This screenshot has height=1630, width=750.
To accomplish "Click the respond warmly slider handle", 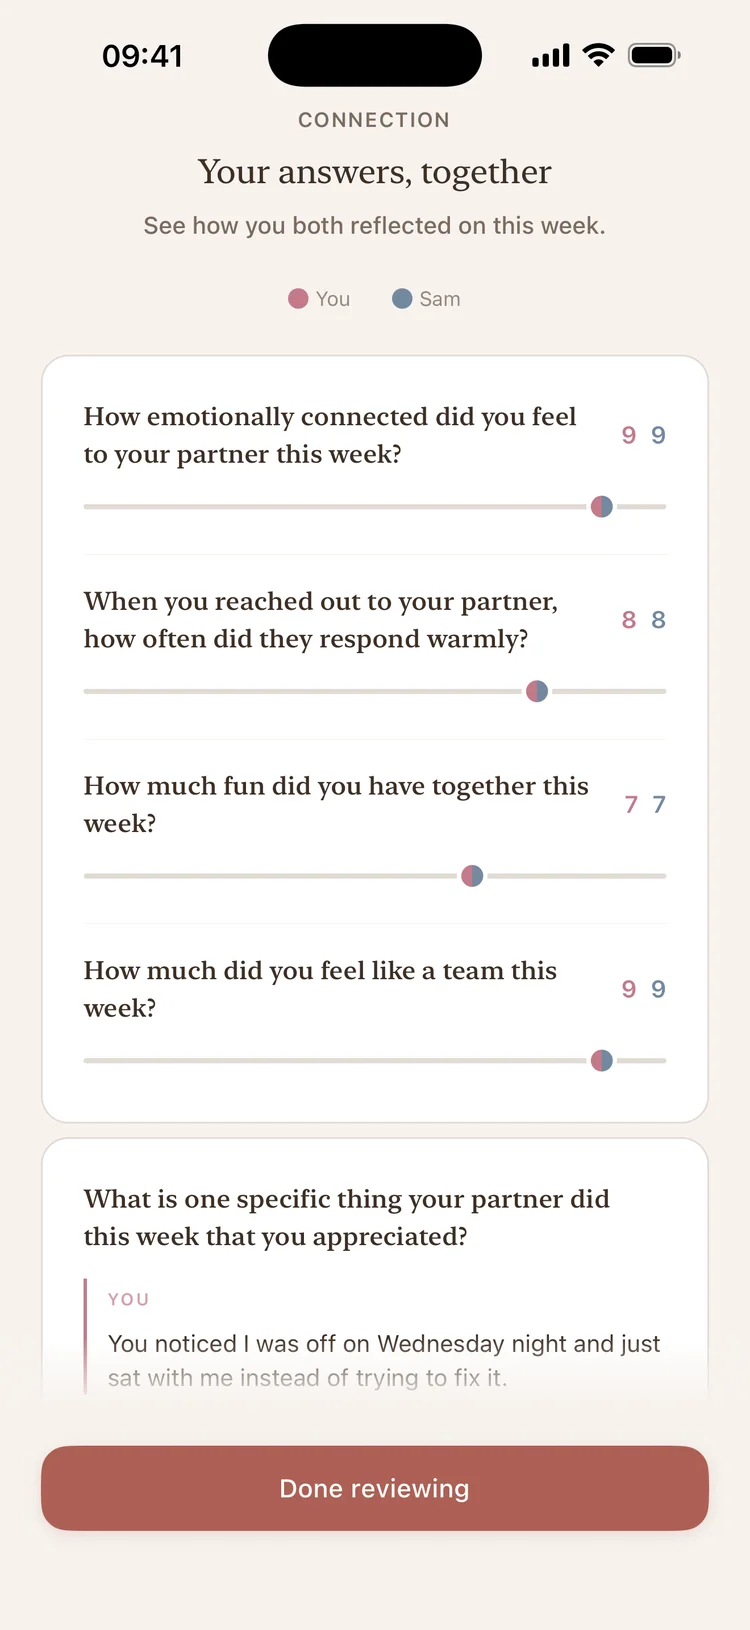I will click(537, 691).
